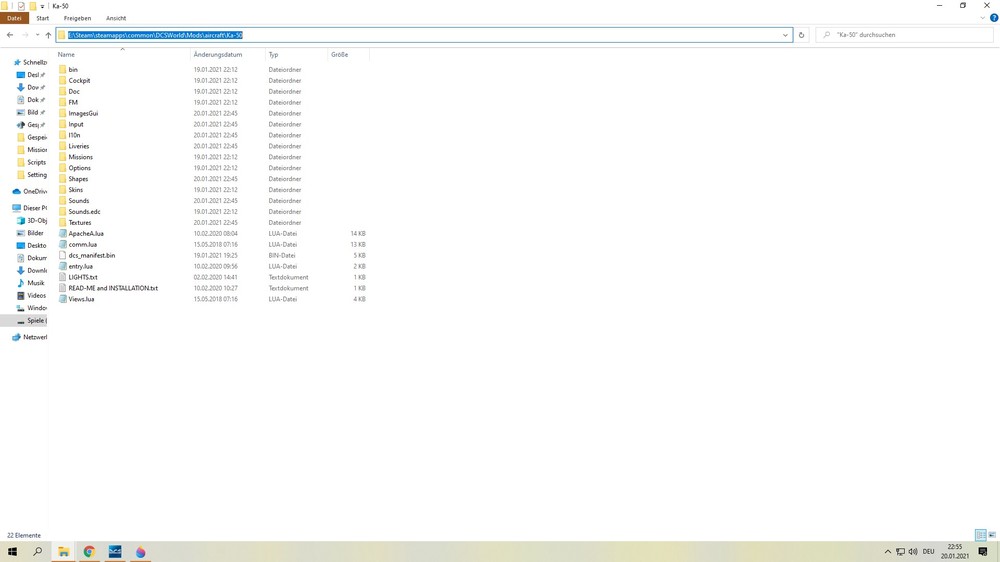
Task: Select the Options folder name
Action: coord(80,168)
